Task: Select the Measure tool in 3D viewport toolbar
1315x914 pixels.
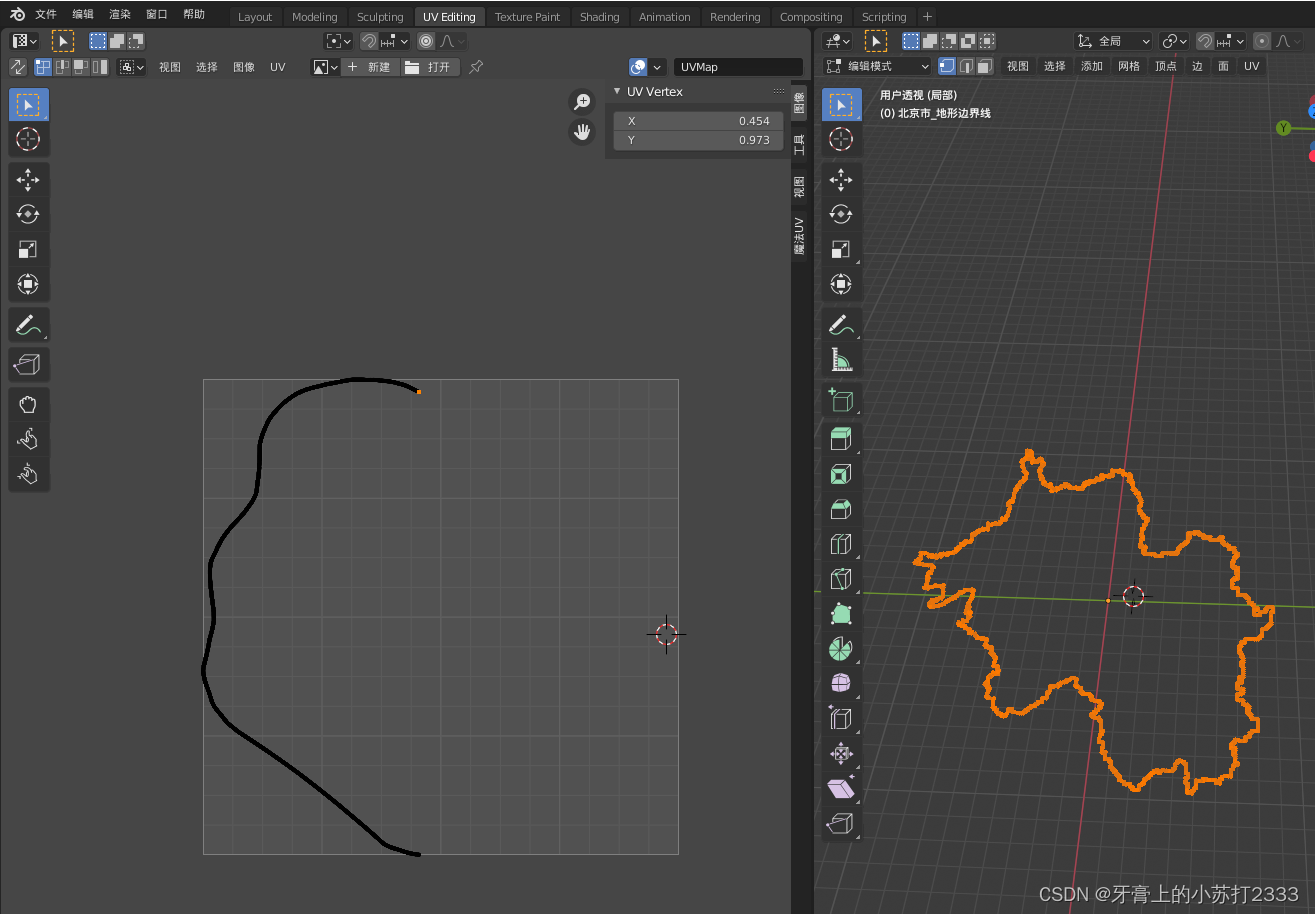Action: [x=841, y=360]
